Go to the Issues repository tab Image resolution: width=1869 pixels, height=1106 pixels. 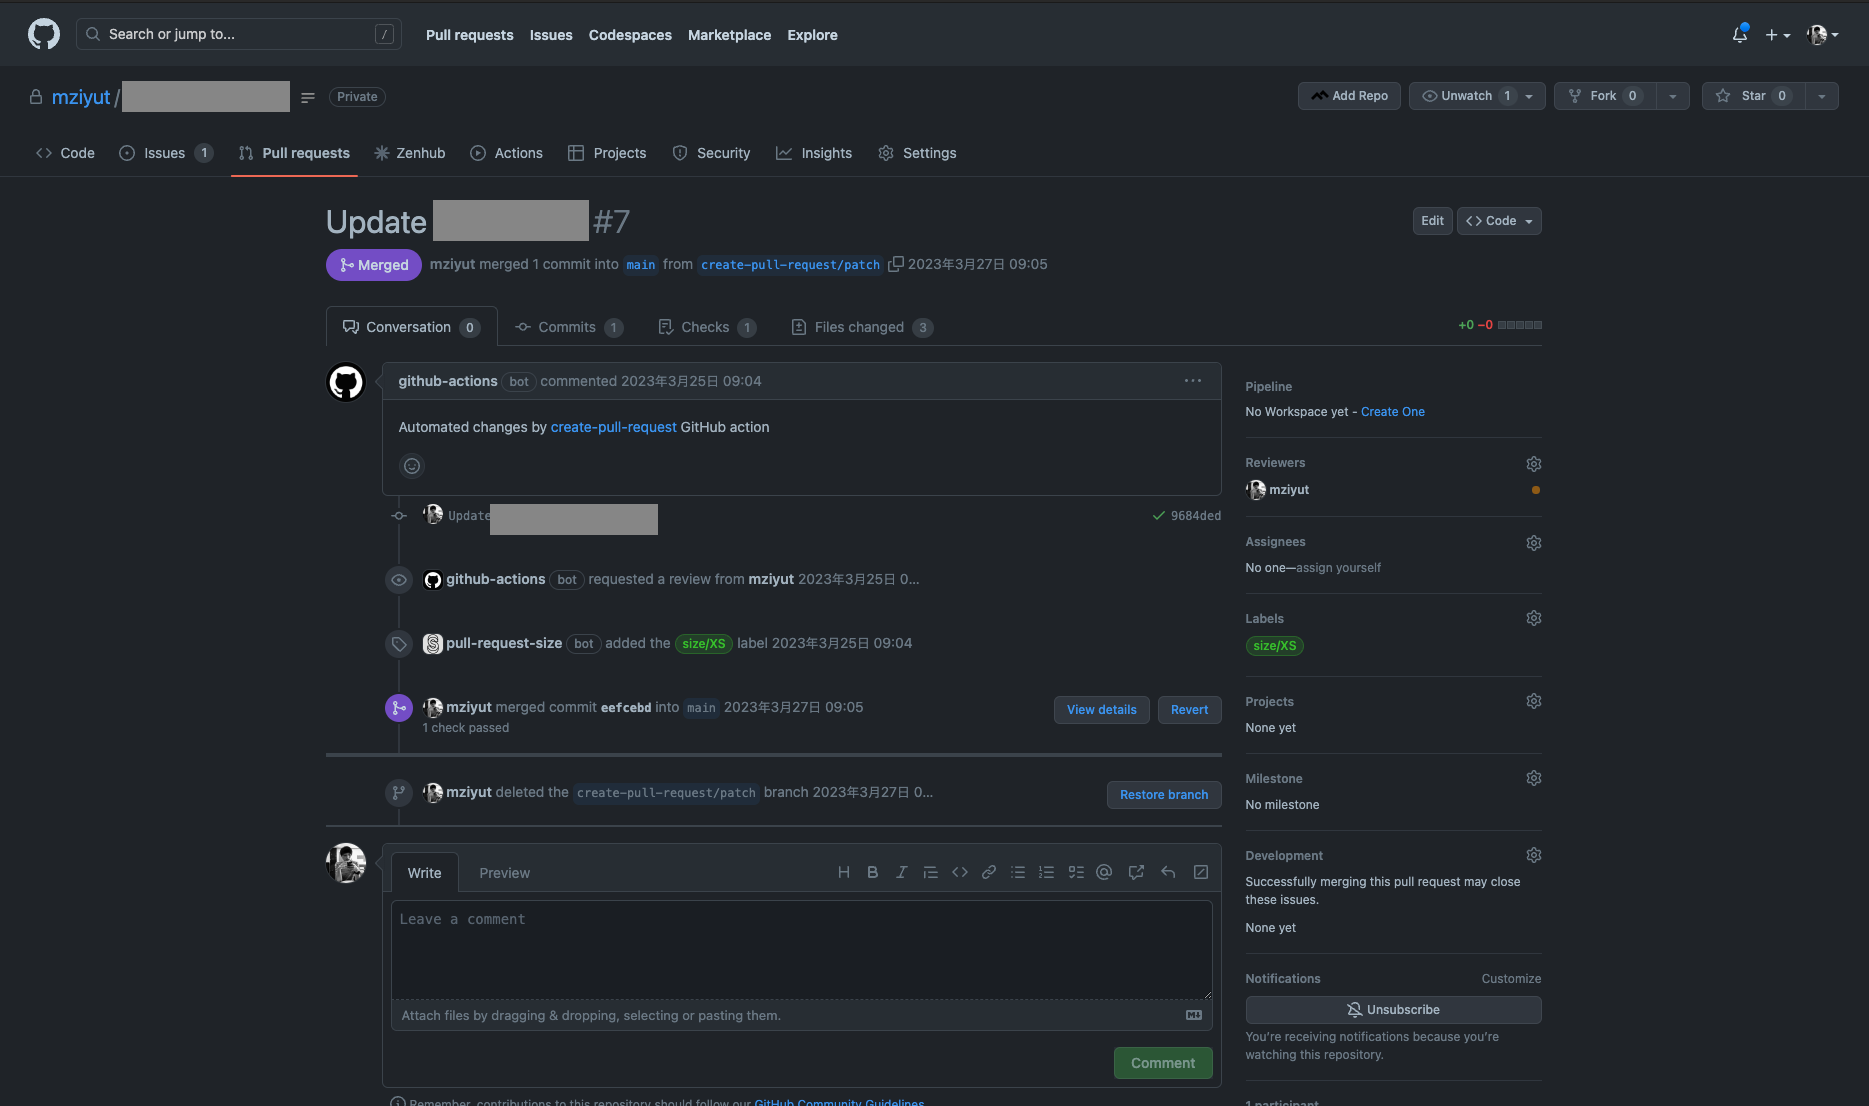166,153
